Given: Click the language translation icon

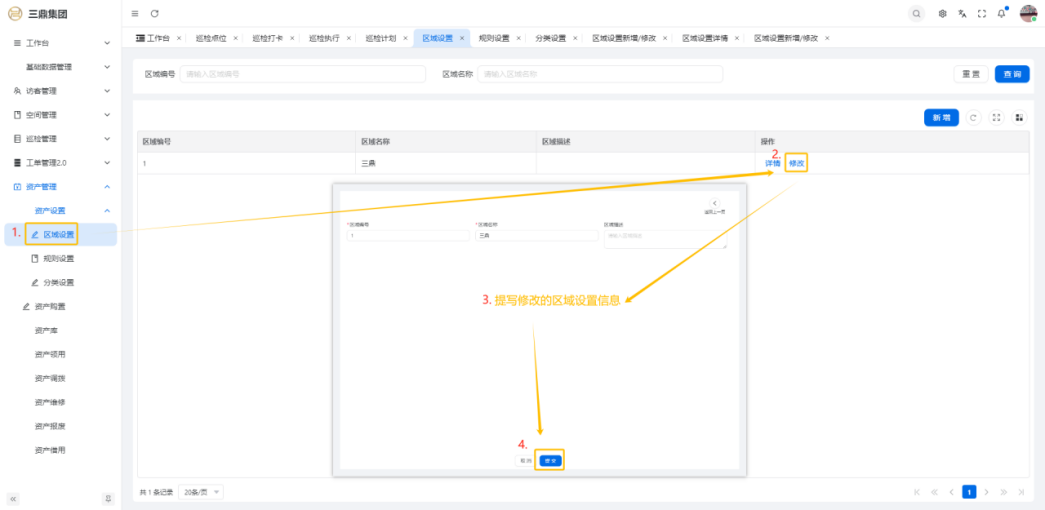Looking at the screenshot, I should tap(962, 13).
